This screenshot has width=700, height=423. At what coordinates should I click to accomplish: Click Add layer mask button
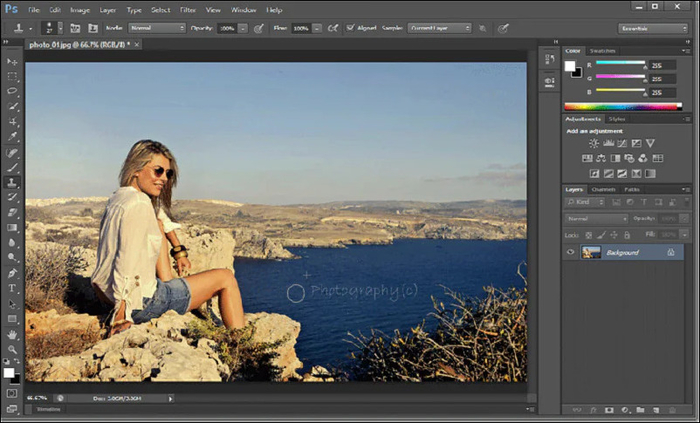[609, 410]
